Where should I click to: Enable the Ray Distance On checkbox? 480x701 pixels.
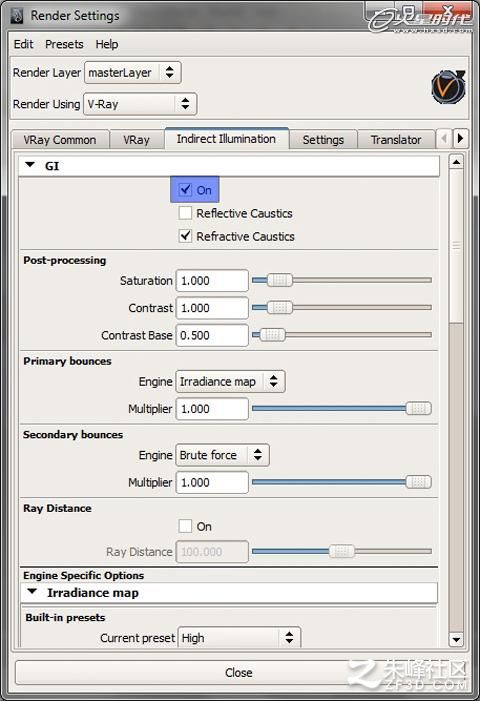185,526
